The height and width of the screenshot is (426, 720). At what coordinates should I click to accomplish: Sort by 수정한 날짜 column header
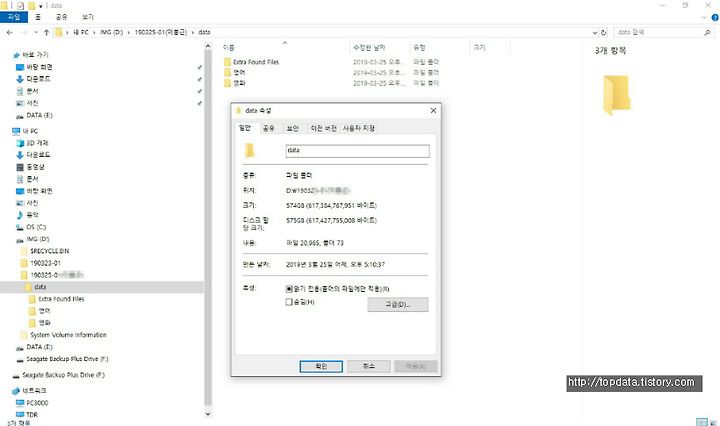tap(379, 47)
